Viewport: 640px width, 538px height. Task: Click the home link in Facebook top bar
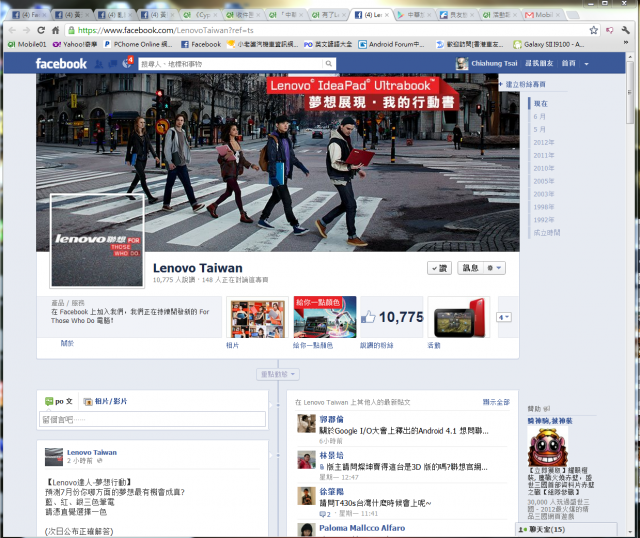568,63
